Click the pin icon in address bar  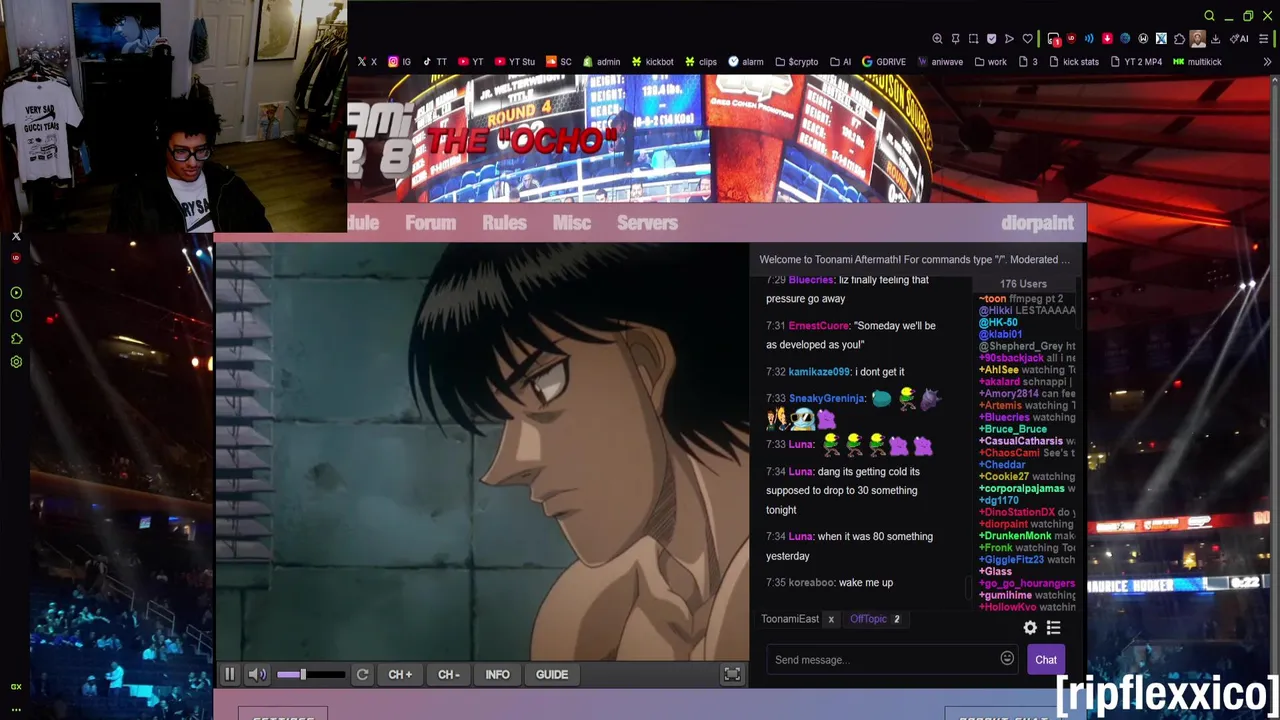pyautogui.click(x=955, y=39)
